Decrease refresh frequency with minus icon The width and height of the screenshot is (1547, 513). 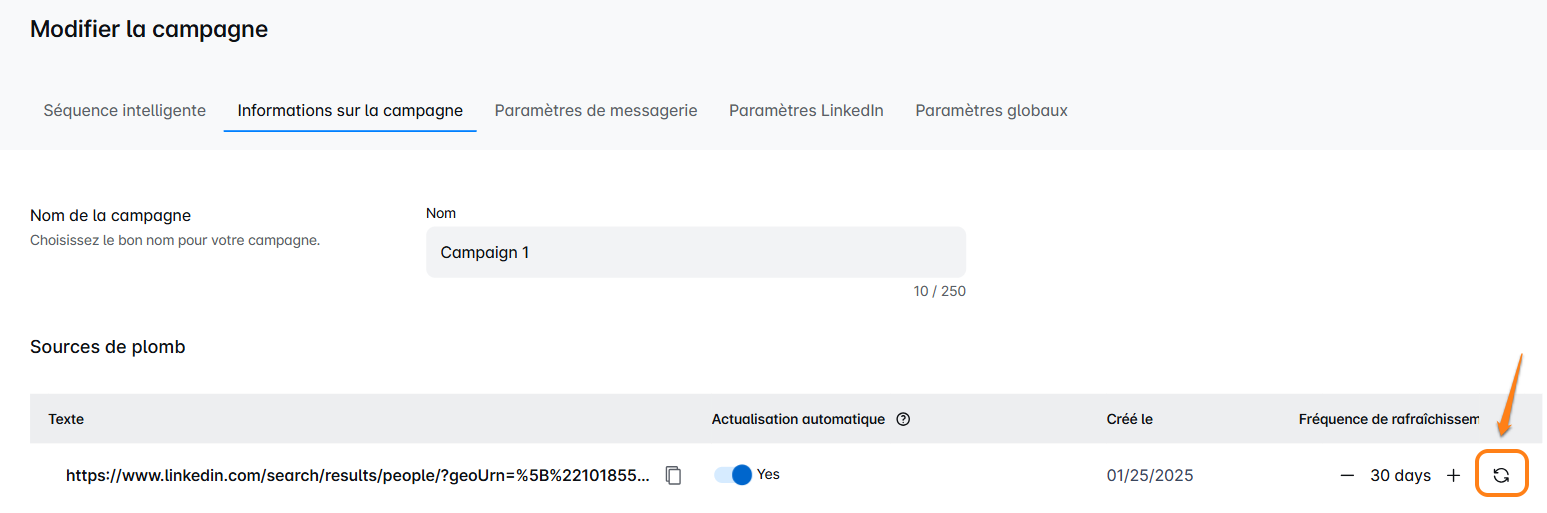point(1347,476)
